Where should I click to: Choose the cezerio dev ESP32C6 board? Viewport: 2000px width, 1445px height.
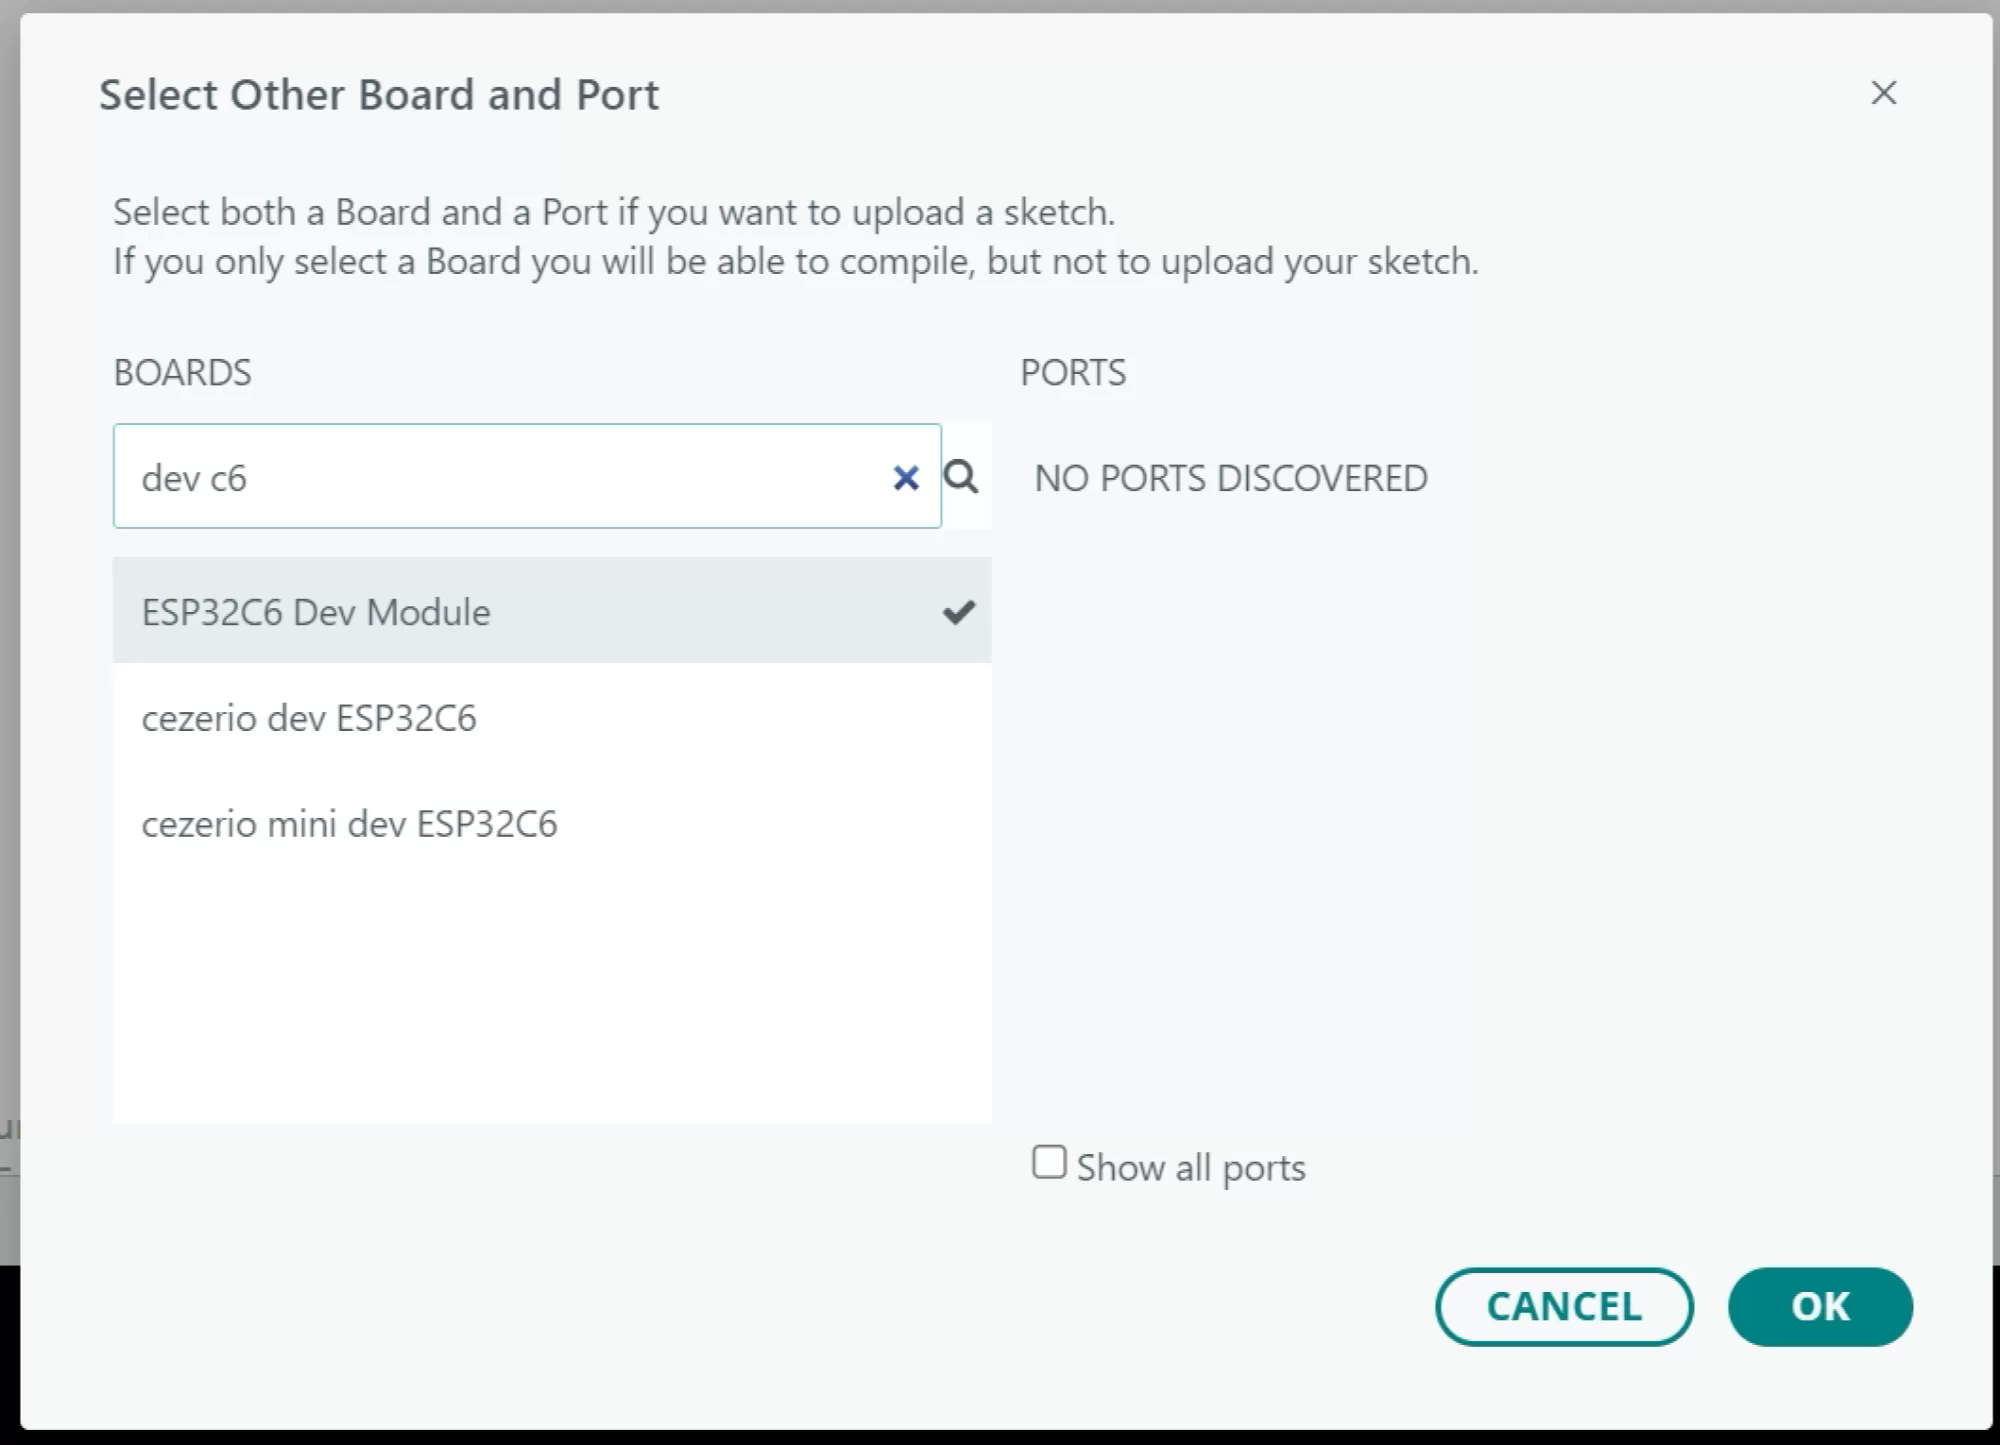click(552, 717)
